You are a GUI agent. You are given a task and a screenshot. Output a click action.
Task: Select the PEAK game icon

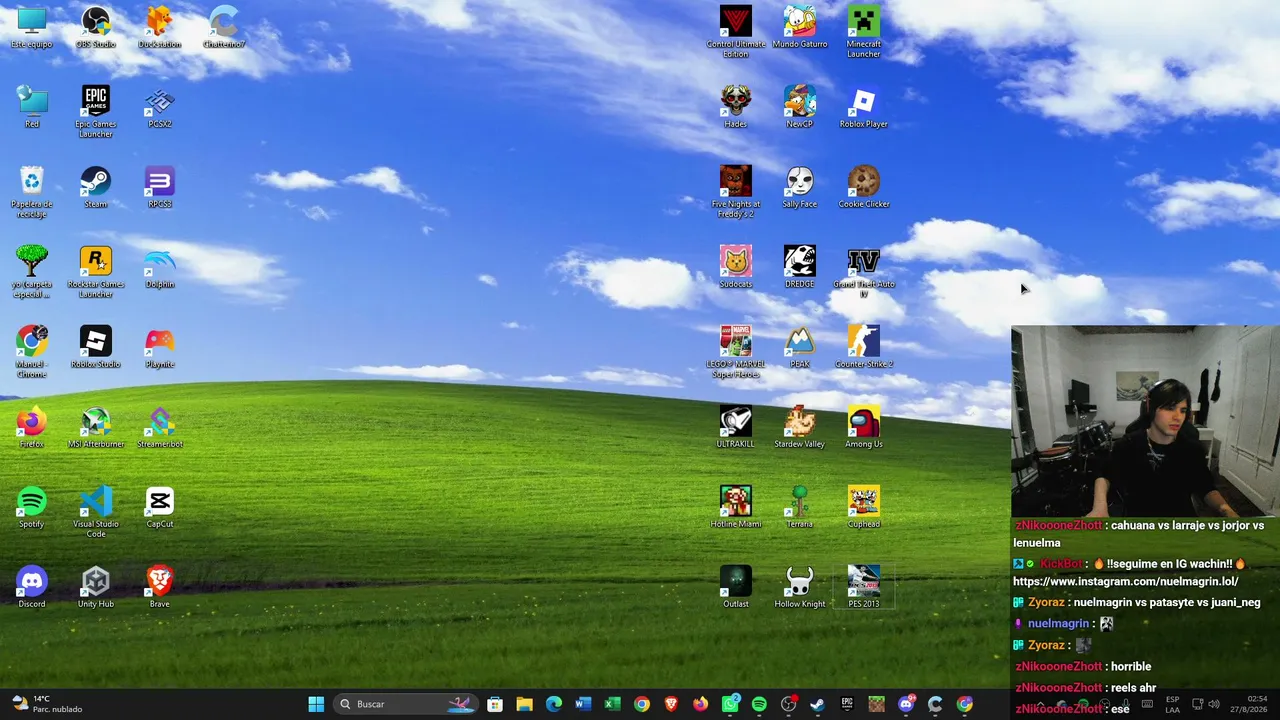coord(800,347)
